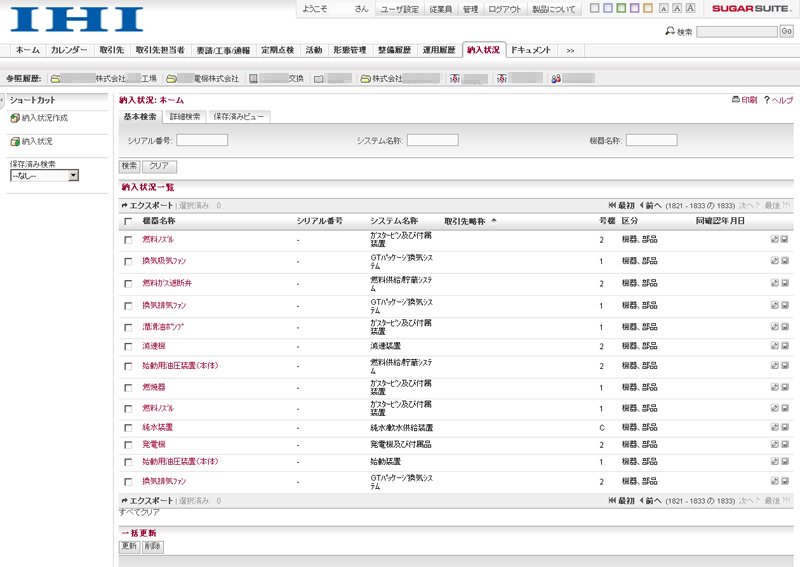
Task: Open ユーザ設定 from the top bar
Action: pyautogui.click(x=399, y=9)
